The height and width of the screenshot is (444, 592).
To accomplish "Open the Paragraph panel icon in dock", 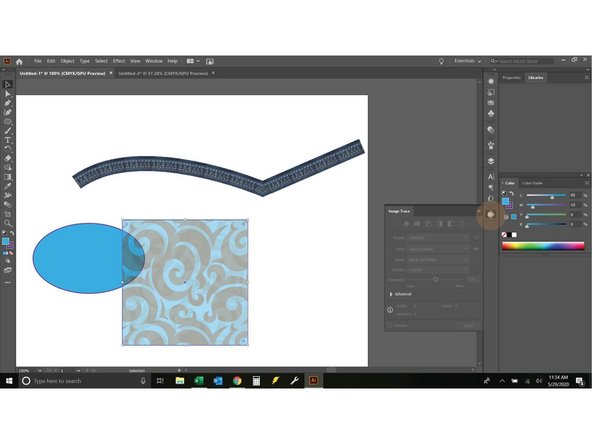I will pyautogui.click(x=490, y=187).
